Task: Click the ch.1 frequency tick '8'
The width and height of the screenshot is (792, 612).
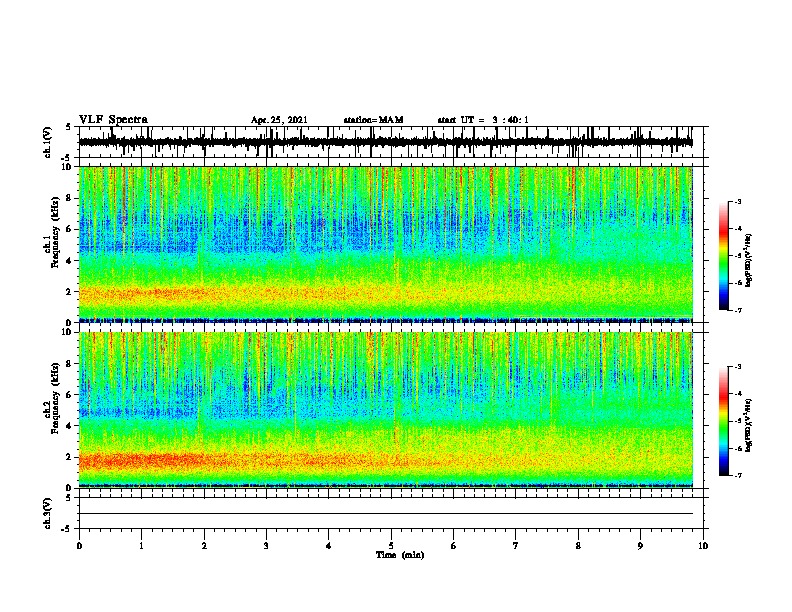Action: coord(70,198)
